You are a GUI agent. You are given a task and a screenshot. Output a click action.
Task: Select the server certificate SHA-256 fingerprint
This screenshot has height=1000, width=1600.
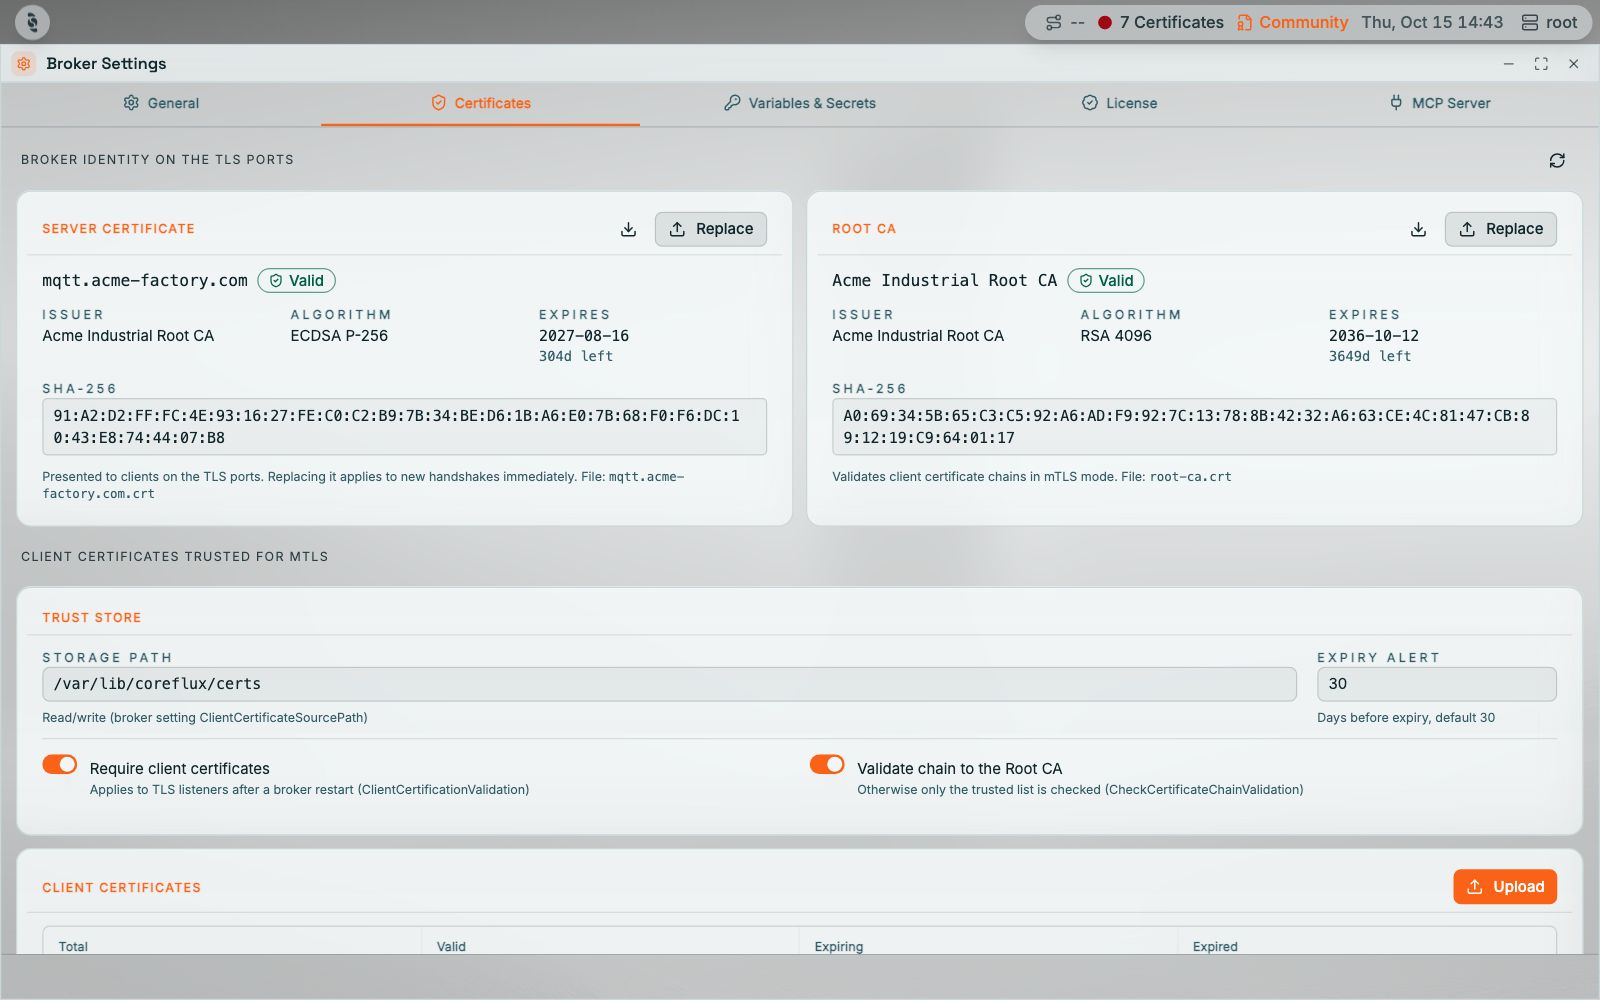click(x=404, y=427)
